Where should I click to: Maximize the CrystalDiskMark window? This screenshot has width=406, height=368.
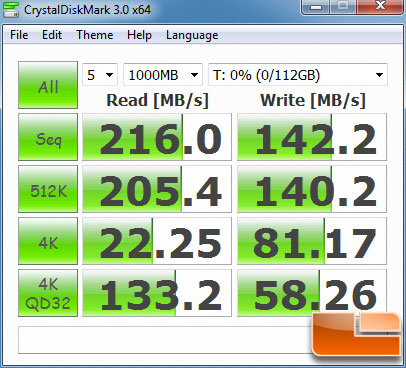pos(343,7)
